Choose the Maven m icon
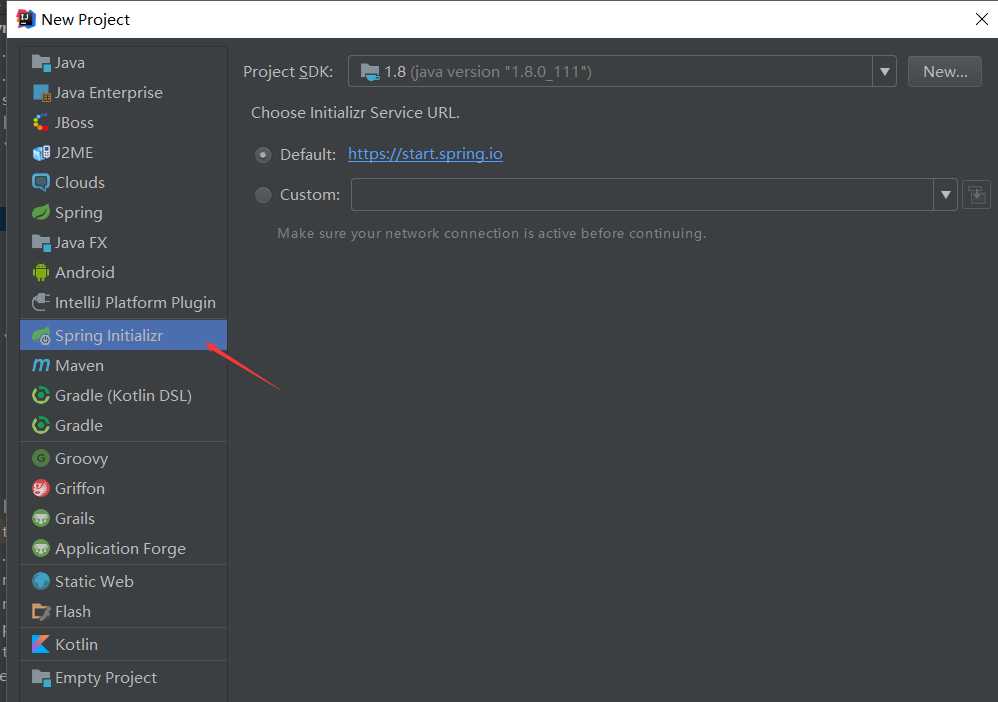998x702 pixels. pos(41,365)
